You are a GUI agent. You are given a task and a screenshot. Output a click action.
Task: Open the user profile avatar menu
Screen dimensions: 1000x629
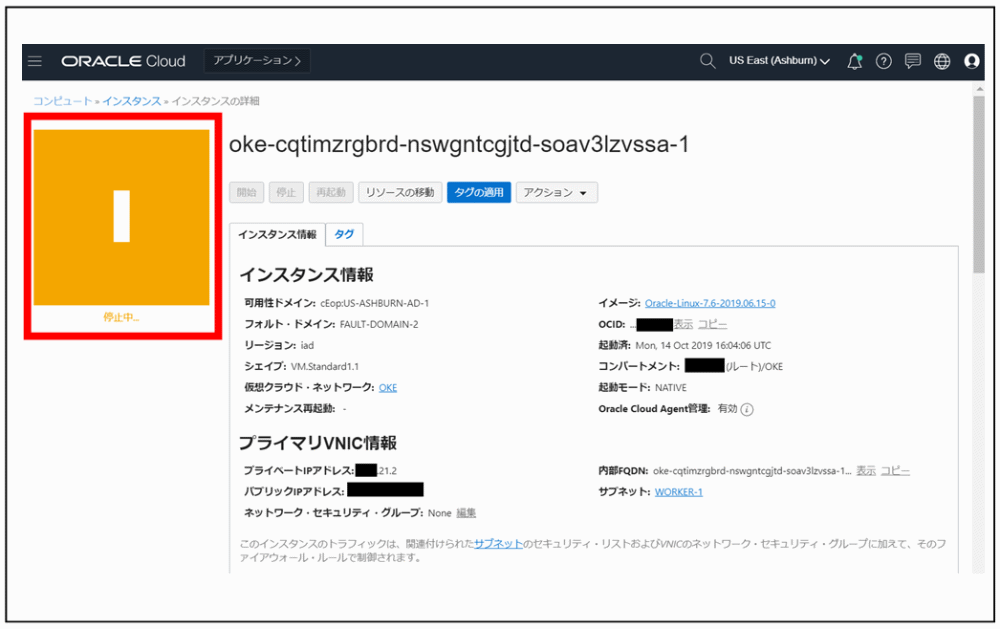[971, 61]
